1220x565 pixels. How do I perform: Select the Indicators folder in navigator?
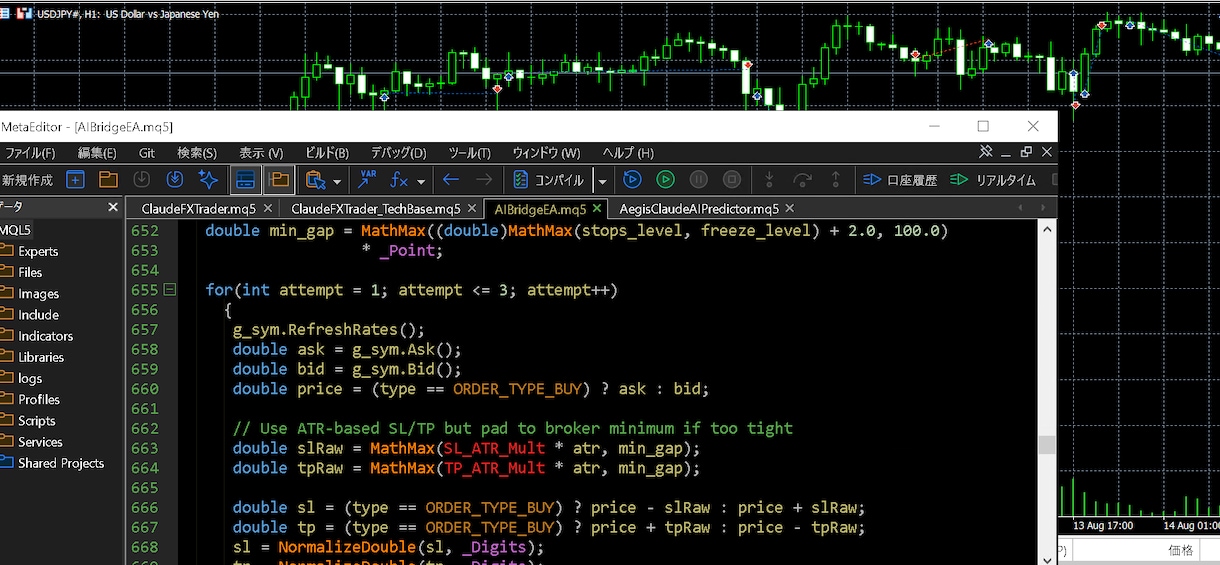(45, 336)
